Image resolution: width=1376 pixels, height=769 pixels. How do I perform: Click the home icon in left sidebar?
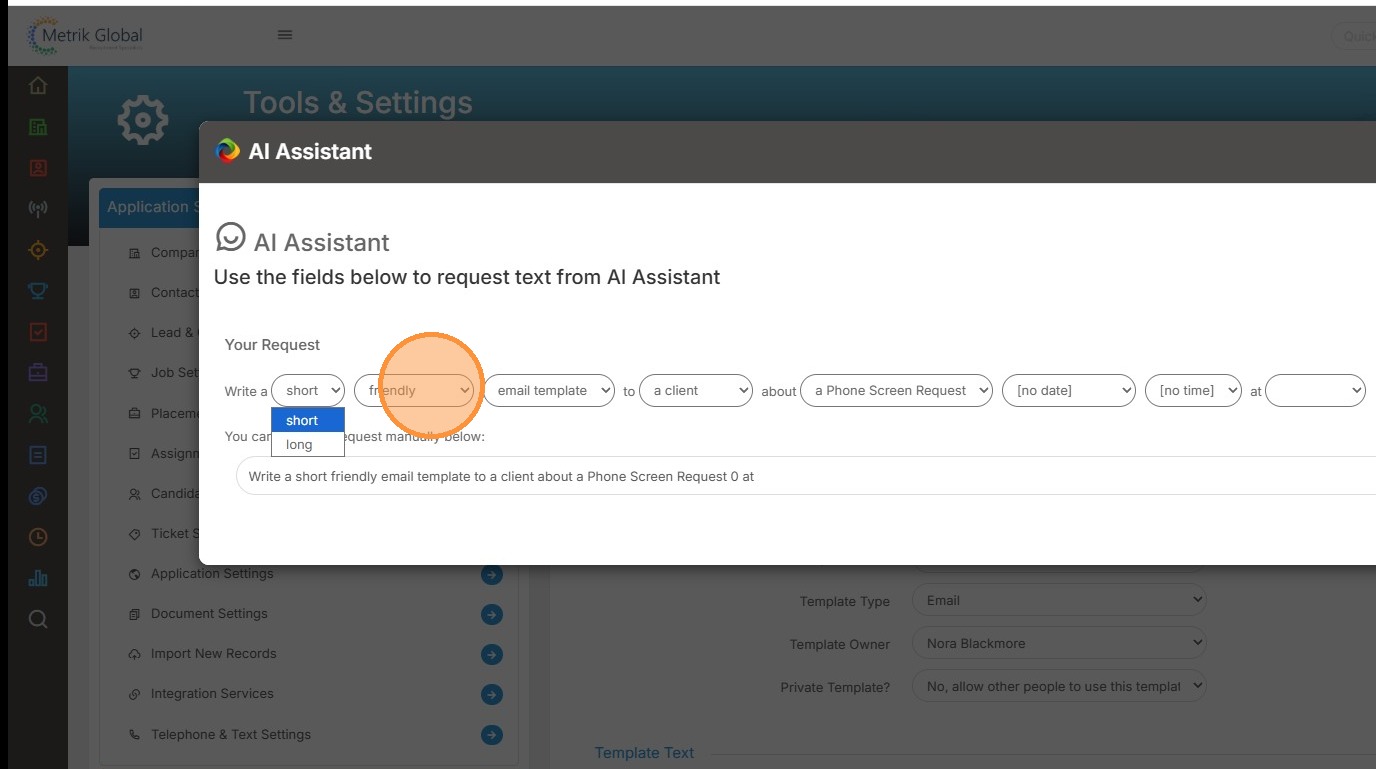coord(38,86)
